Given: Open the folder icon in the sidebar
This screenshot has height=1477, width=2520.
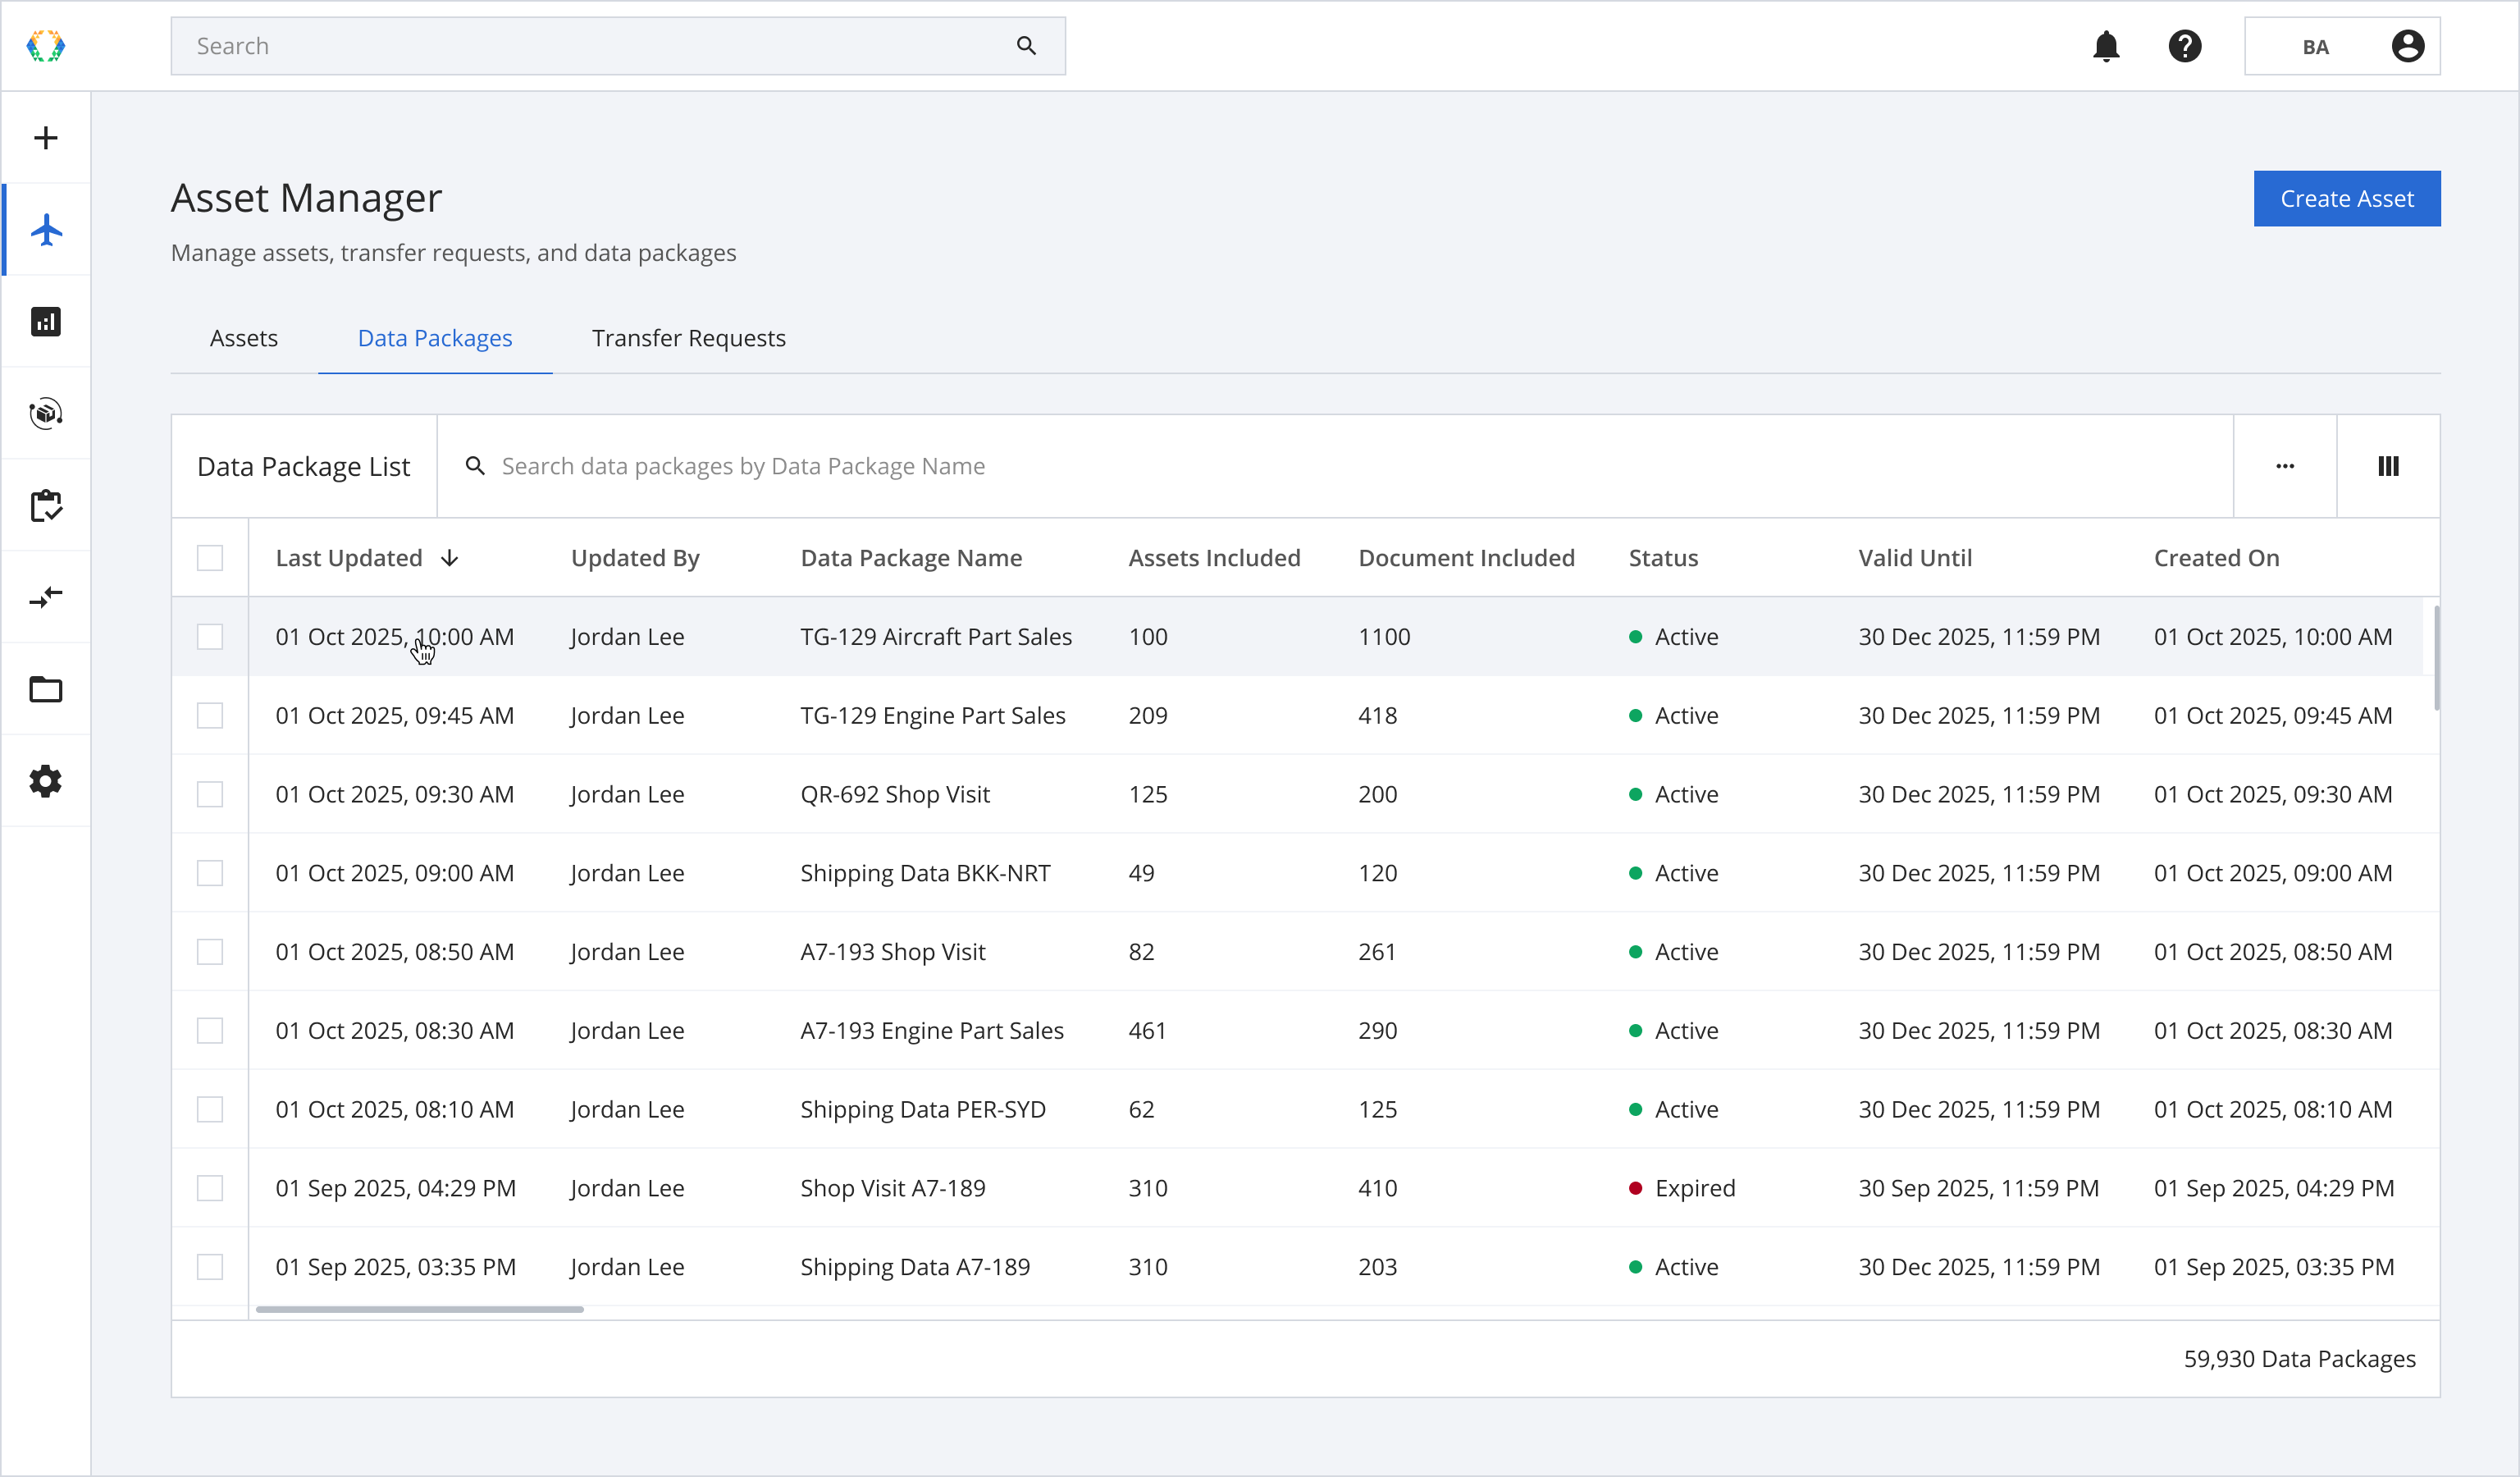Looking at the screenshot, I should pos(46,690).
